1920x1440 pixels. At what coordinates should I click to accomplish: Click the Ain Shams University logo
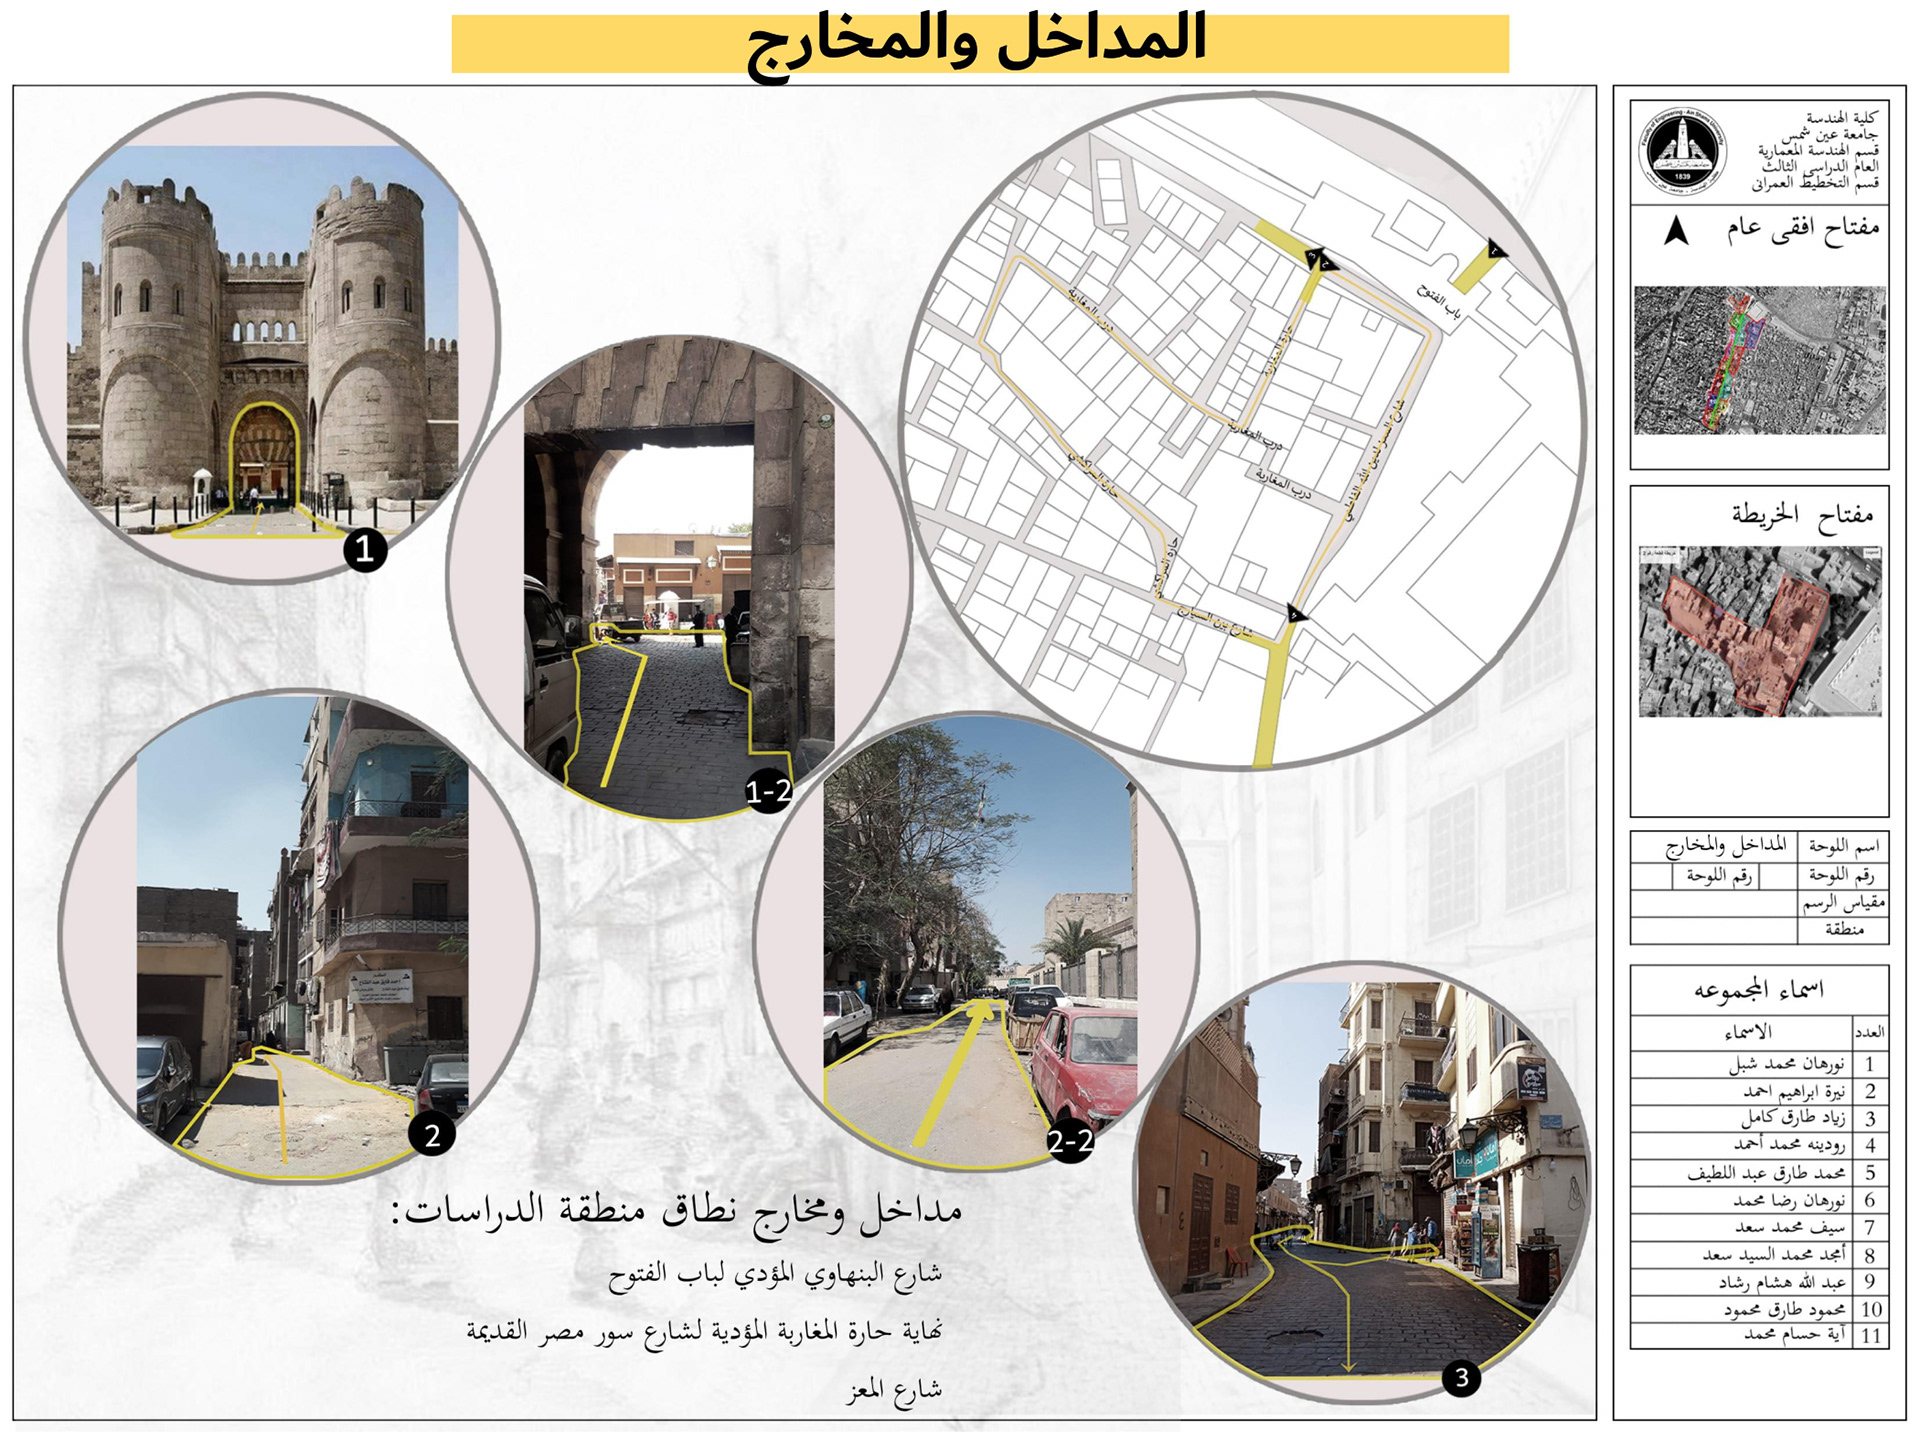pos(1682,152)
